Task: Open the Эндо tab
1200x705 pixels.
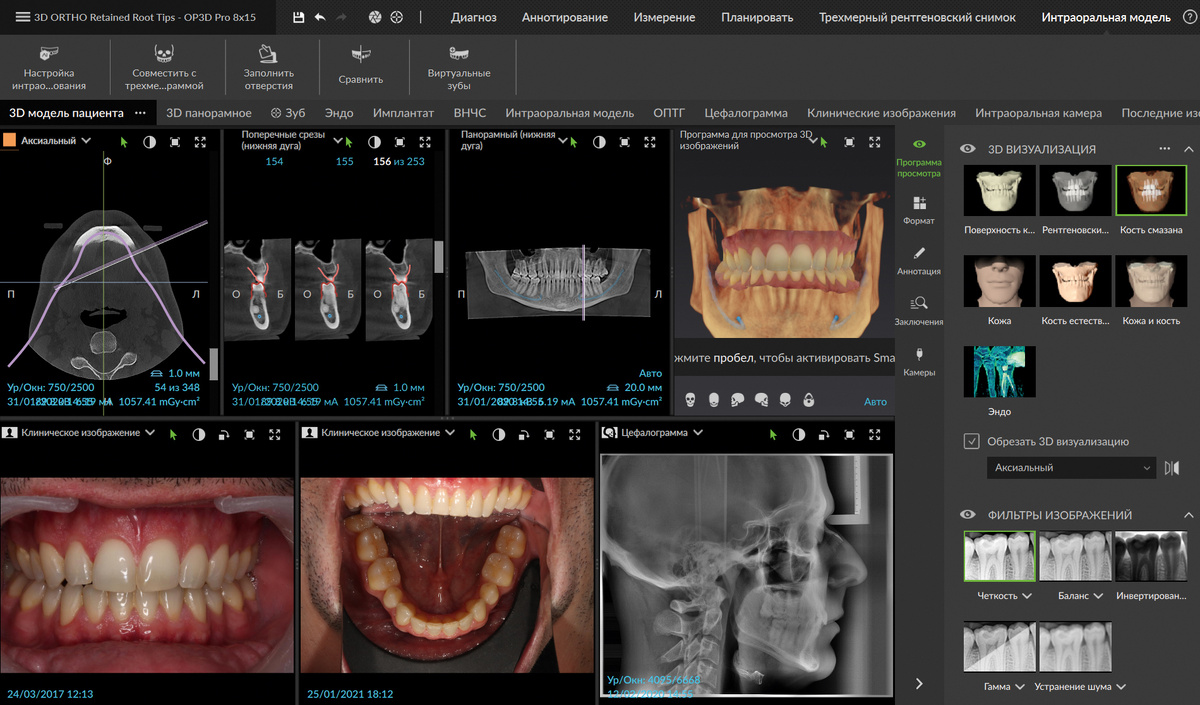Action: click(339, 113)
